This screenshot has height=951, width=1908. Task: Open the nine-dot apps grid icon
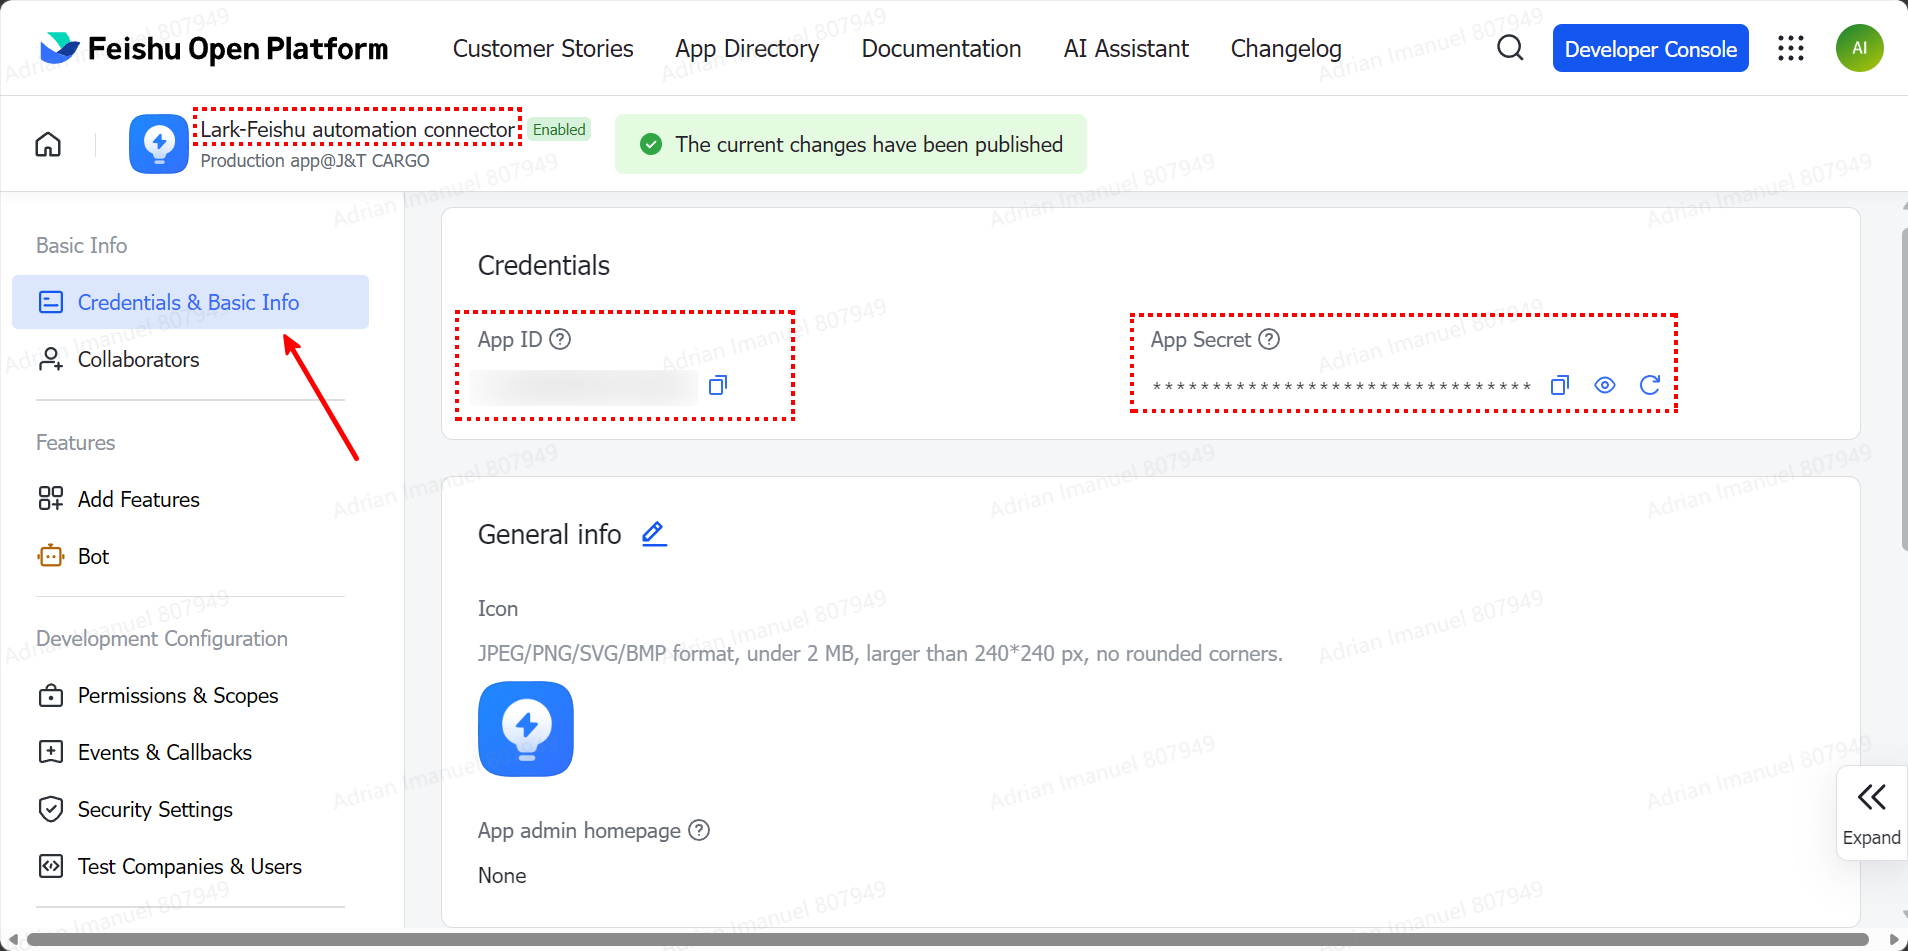point(1791,48)
